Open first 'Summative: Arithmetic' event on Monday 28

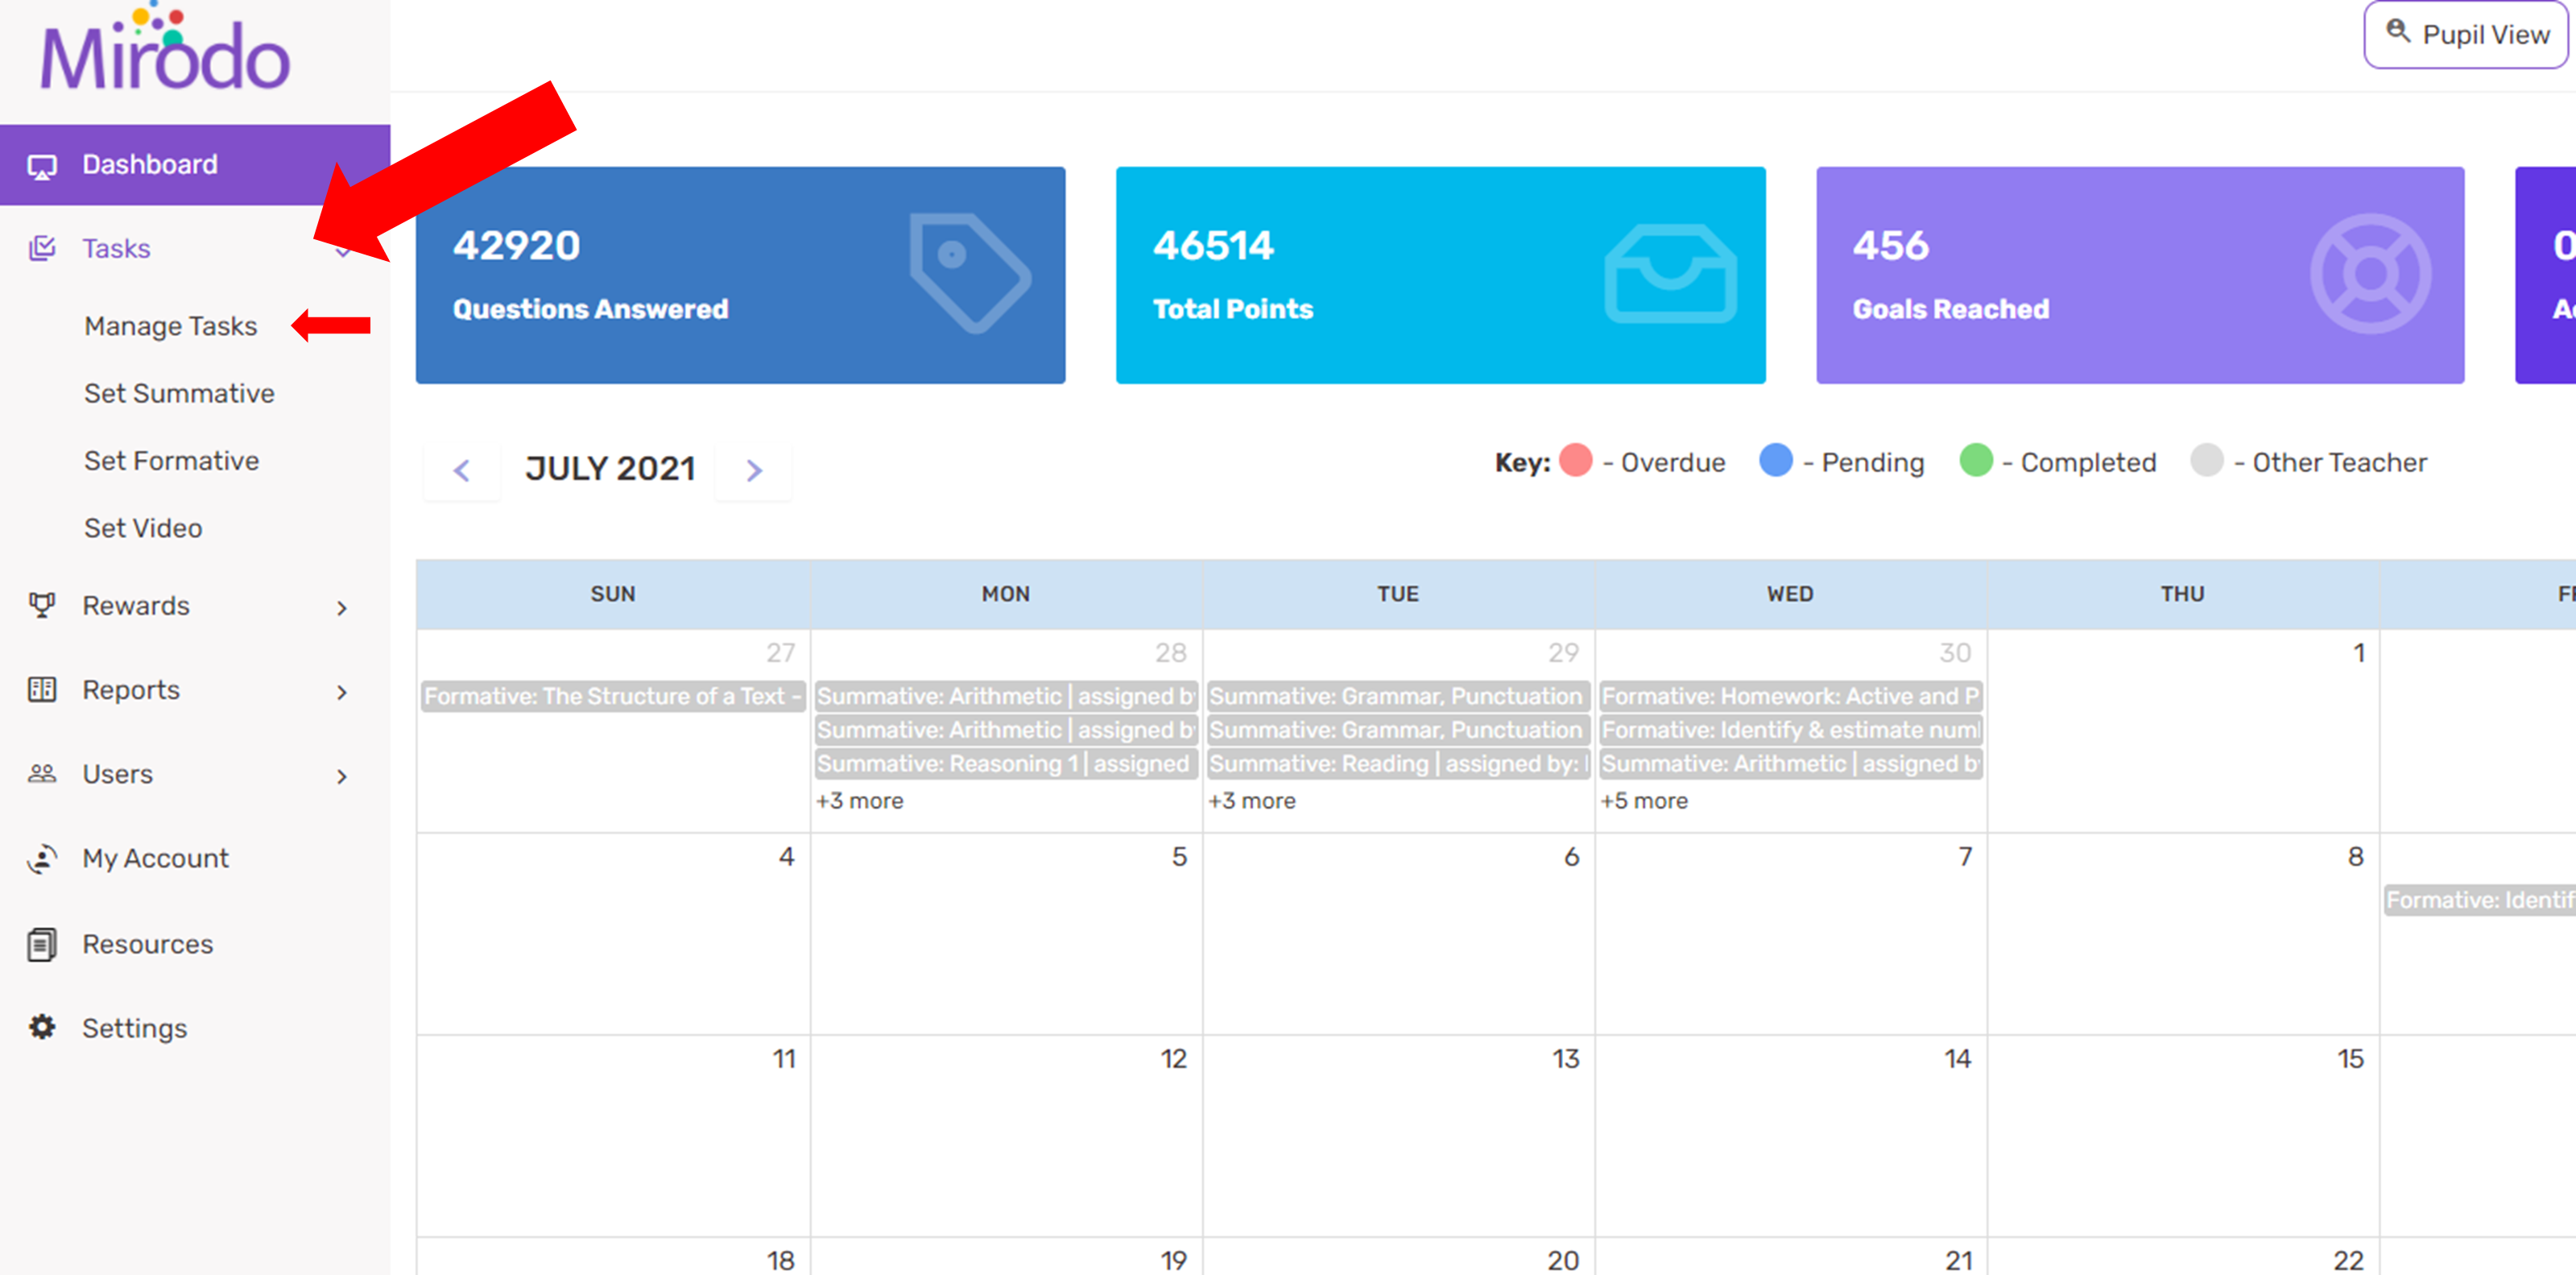pos(1006,696)
